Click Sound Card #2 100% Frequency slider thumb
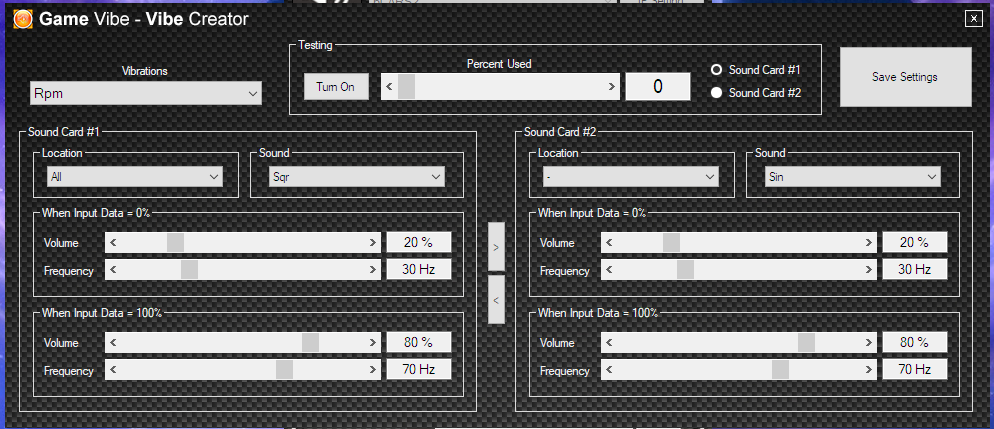The height and width of the screenshot is (429, 994). pyautogui.click(x=780, y=369)
